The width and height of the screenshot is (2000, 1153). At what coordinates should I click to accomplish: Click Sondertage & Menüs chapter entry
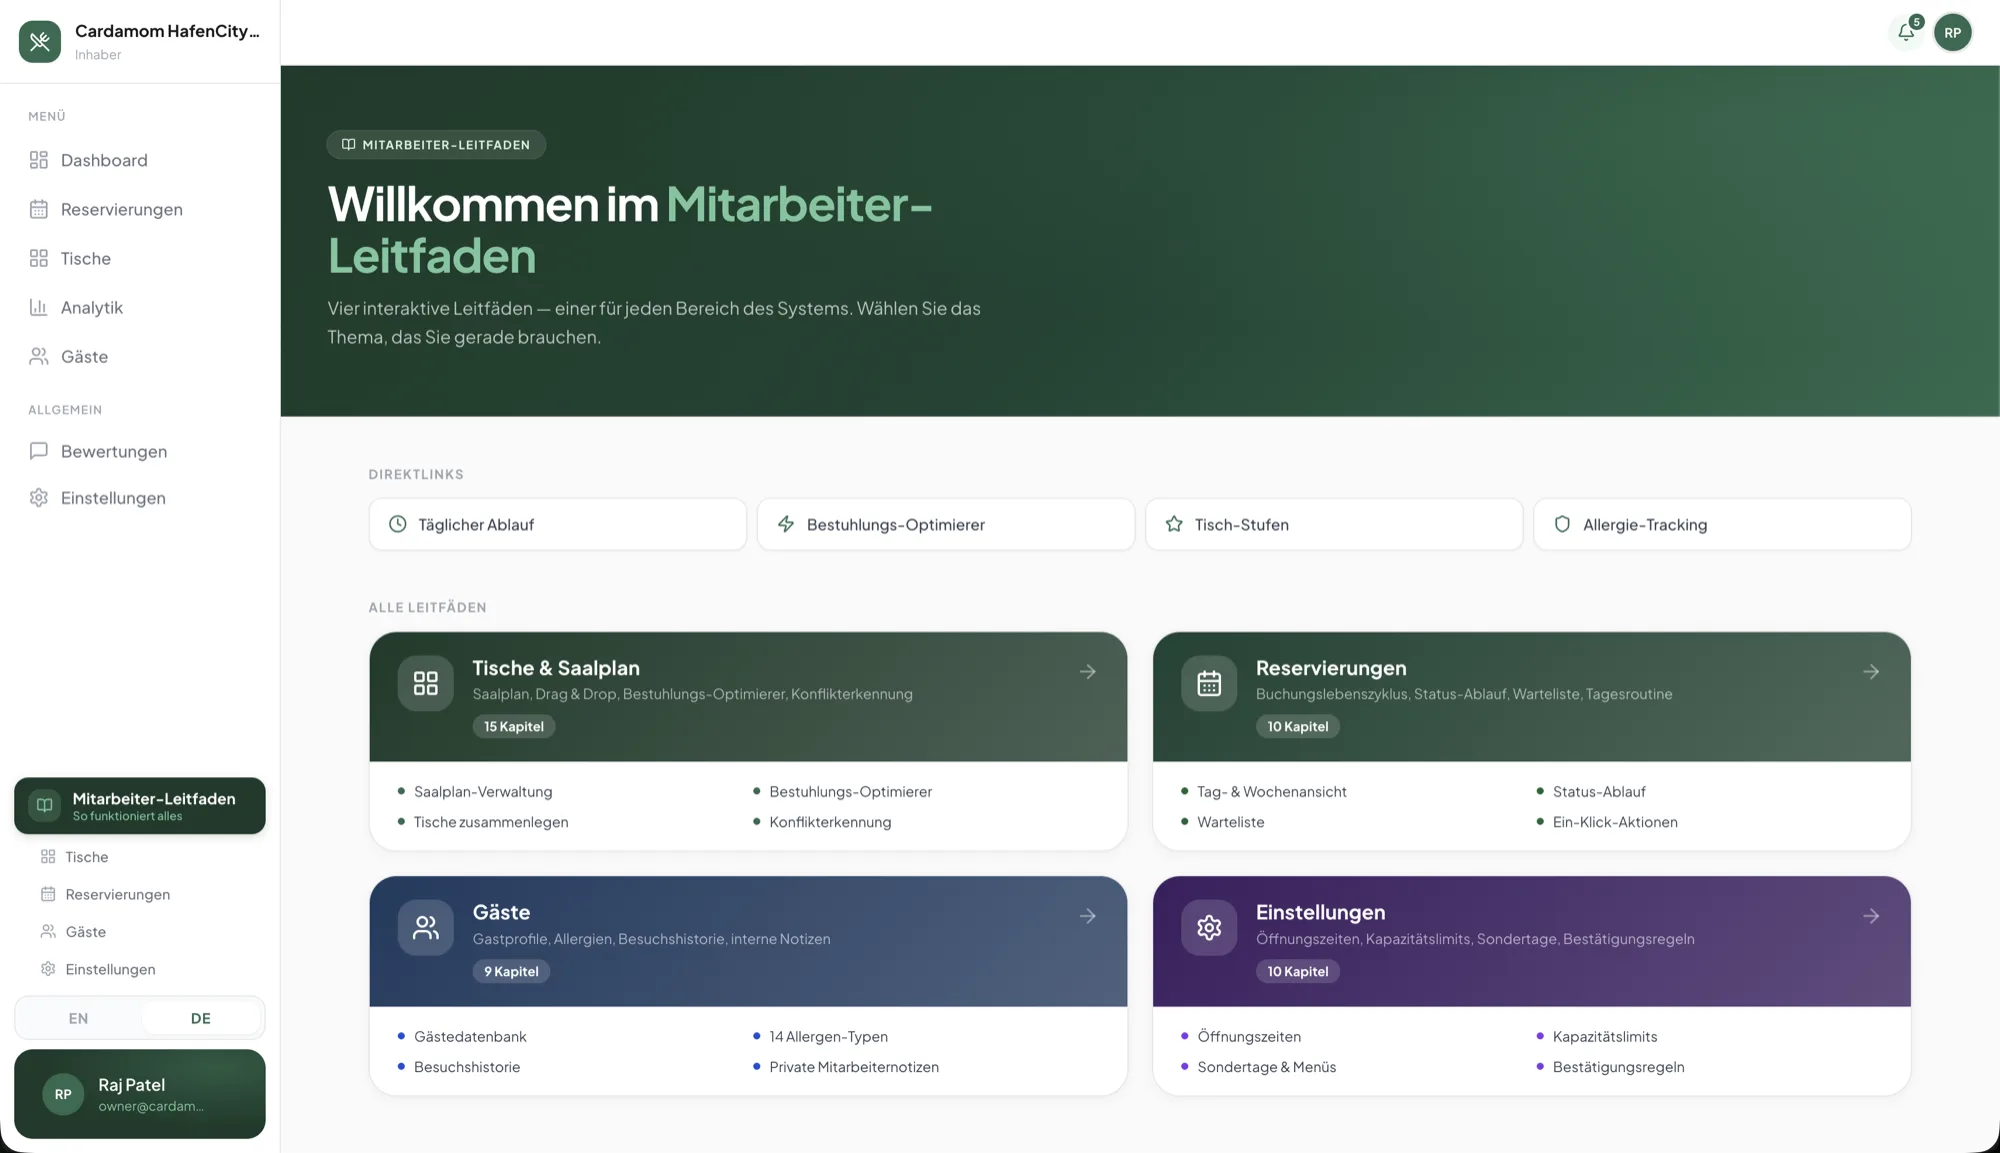[1267, 1067]
